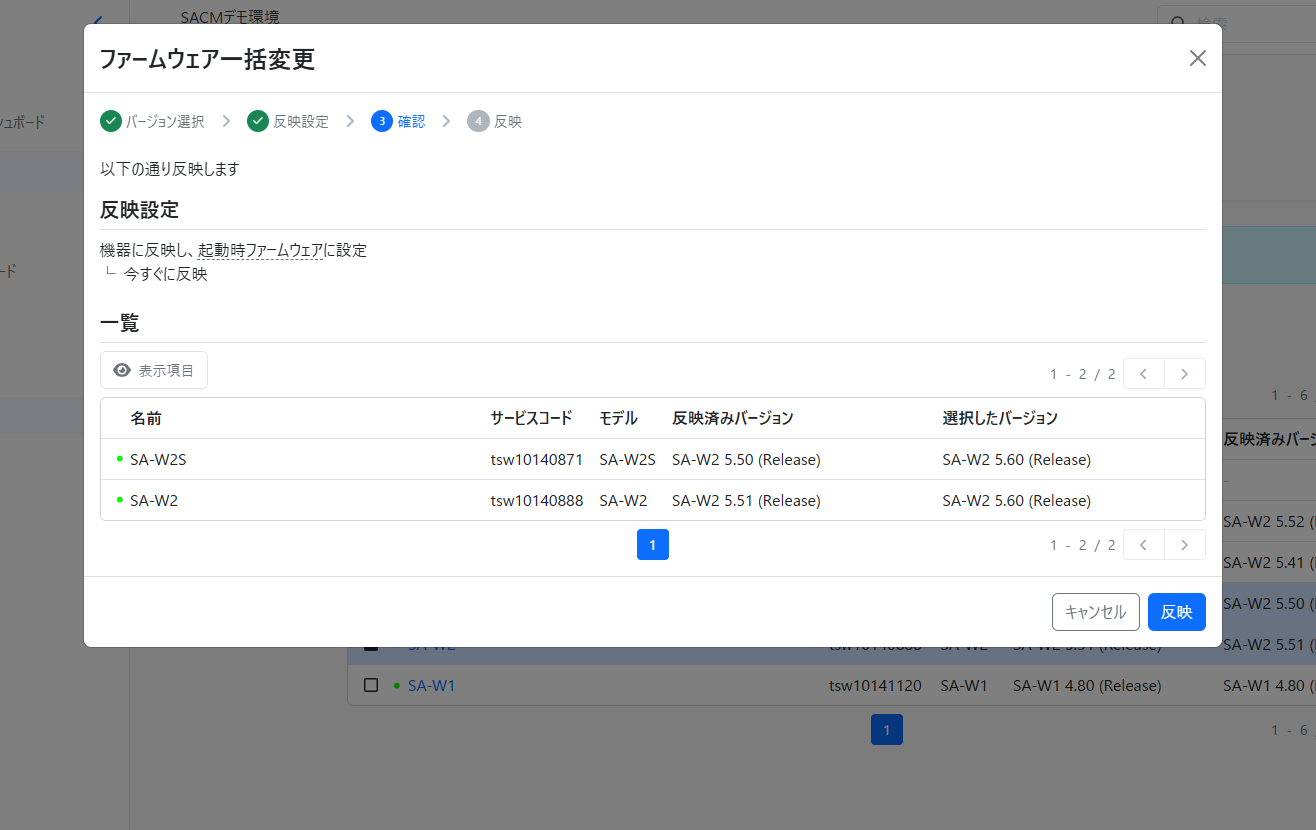1316x830 pixels.
Task: Go to next page in lower pagination
Action: coord(1185,545)
